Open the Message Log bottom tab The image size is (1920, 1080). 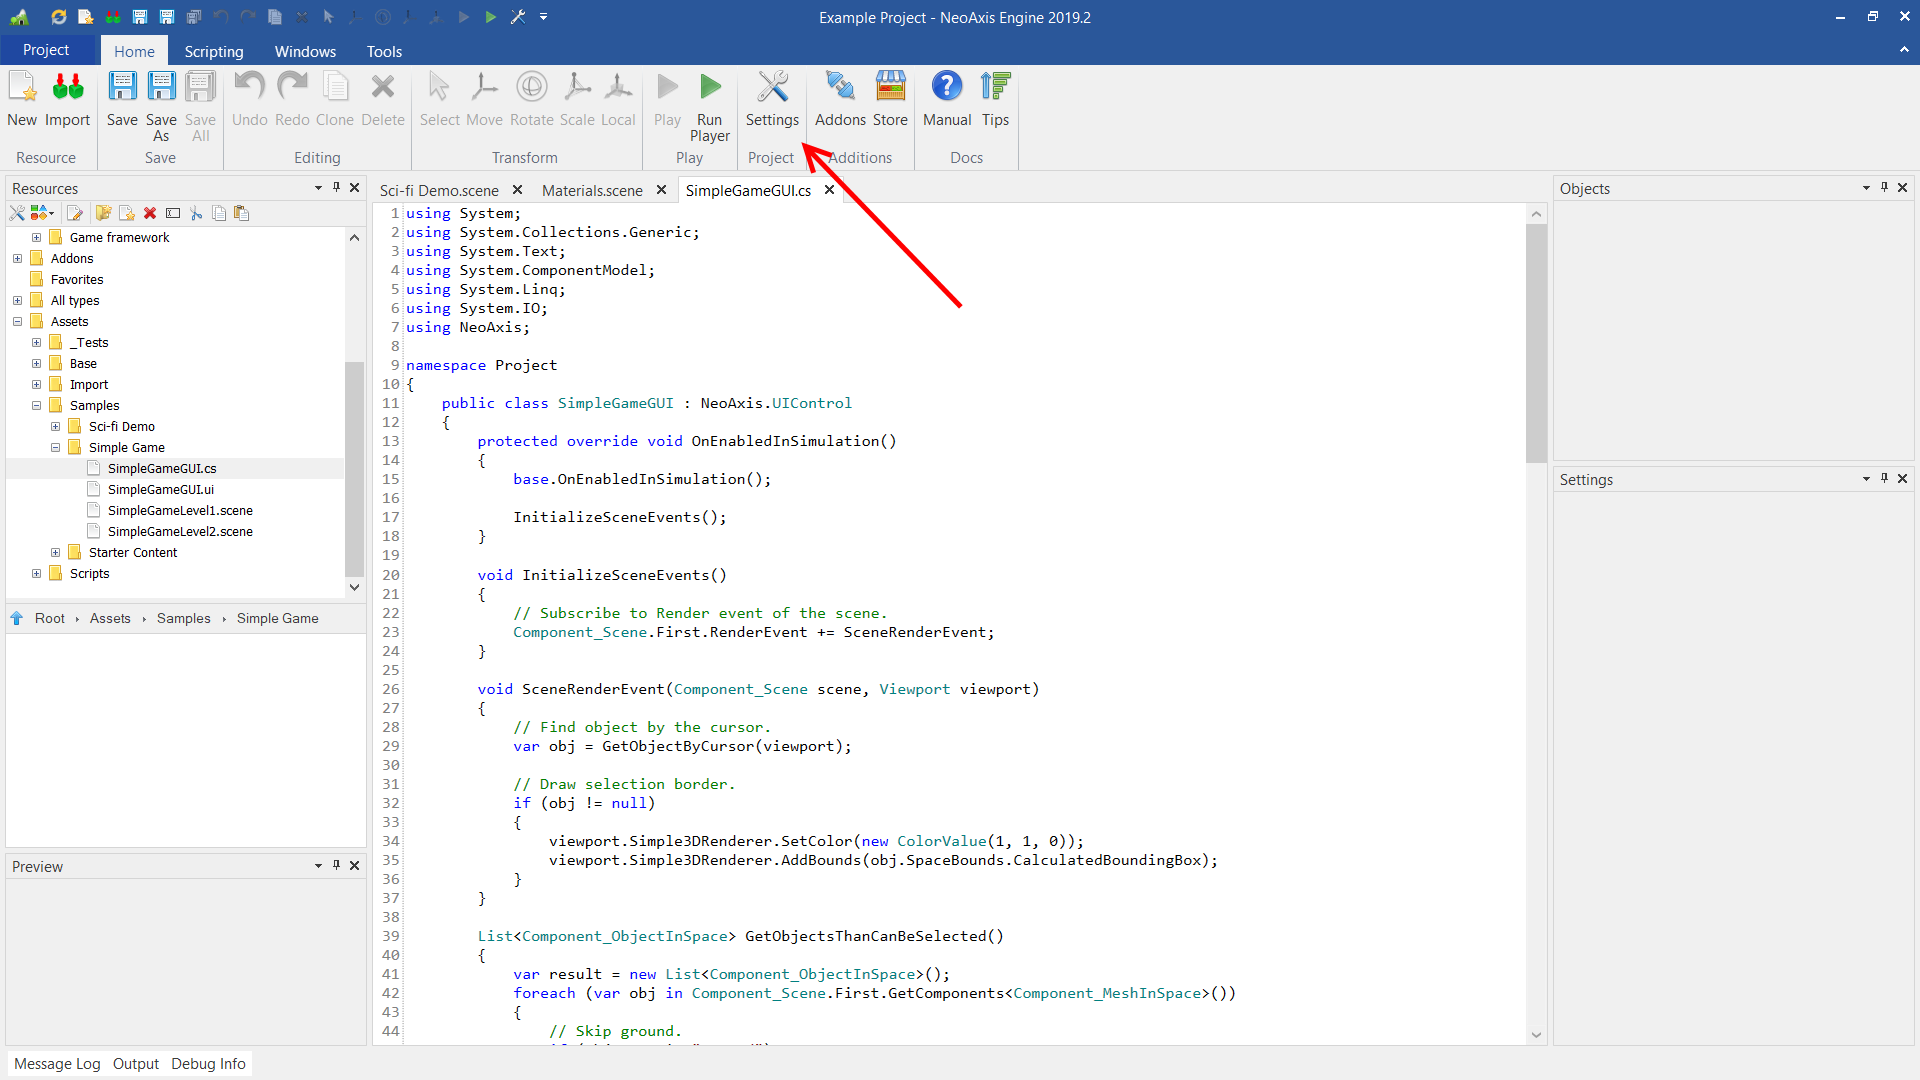pos(57,1063)
